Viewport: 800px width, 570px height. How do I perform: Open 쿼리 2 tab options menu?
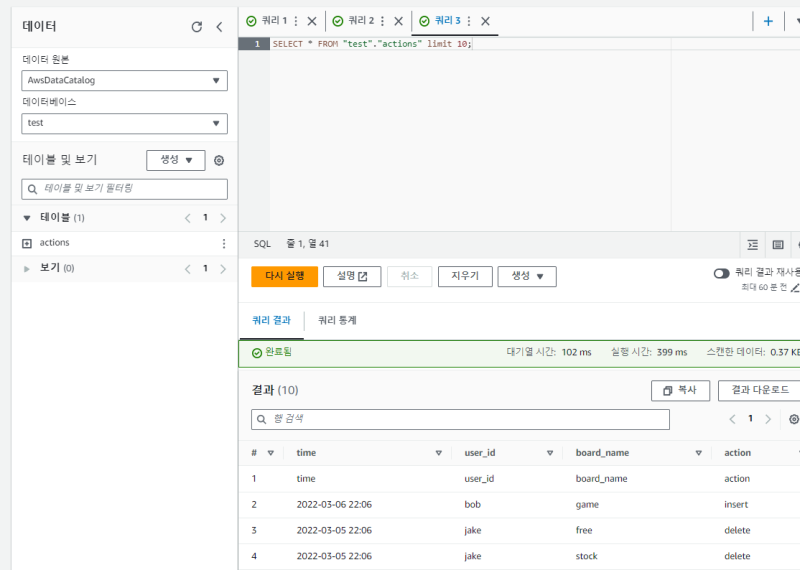pos(382,21)
